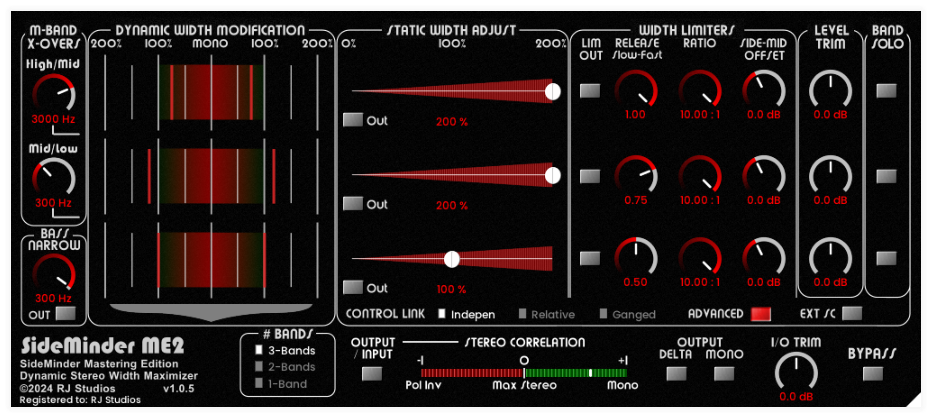
Task: Click the top band Release knob
Action: 635,91
